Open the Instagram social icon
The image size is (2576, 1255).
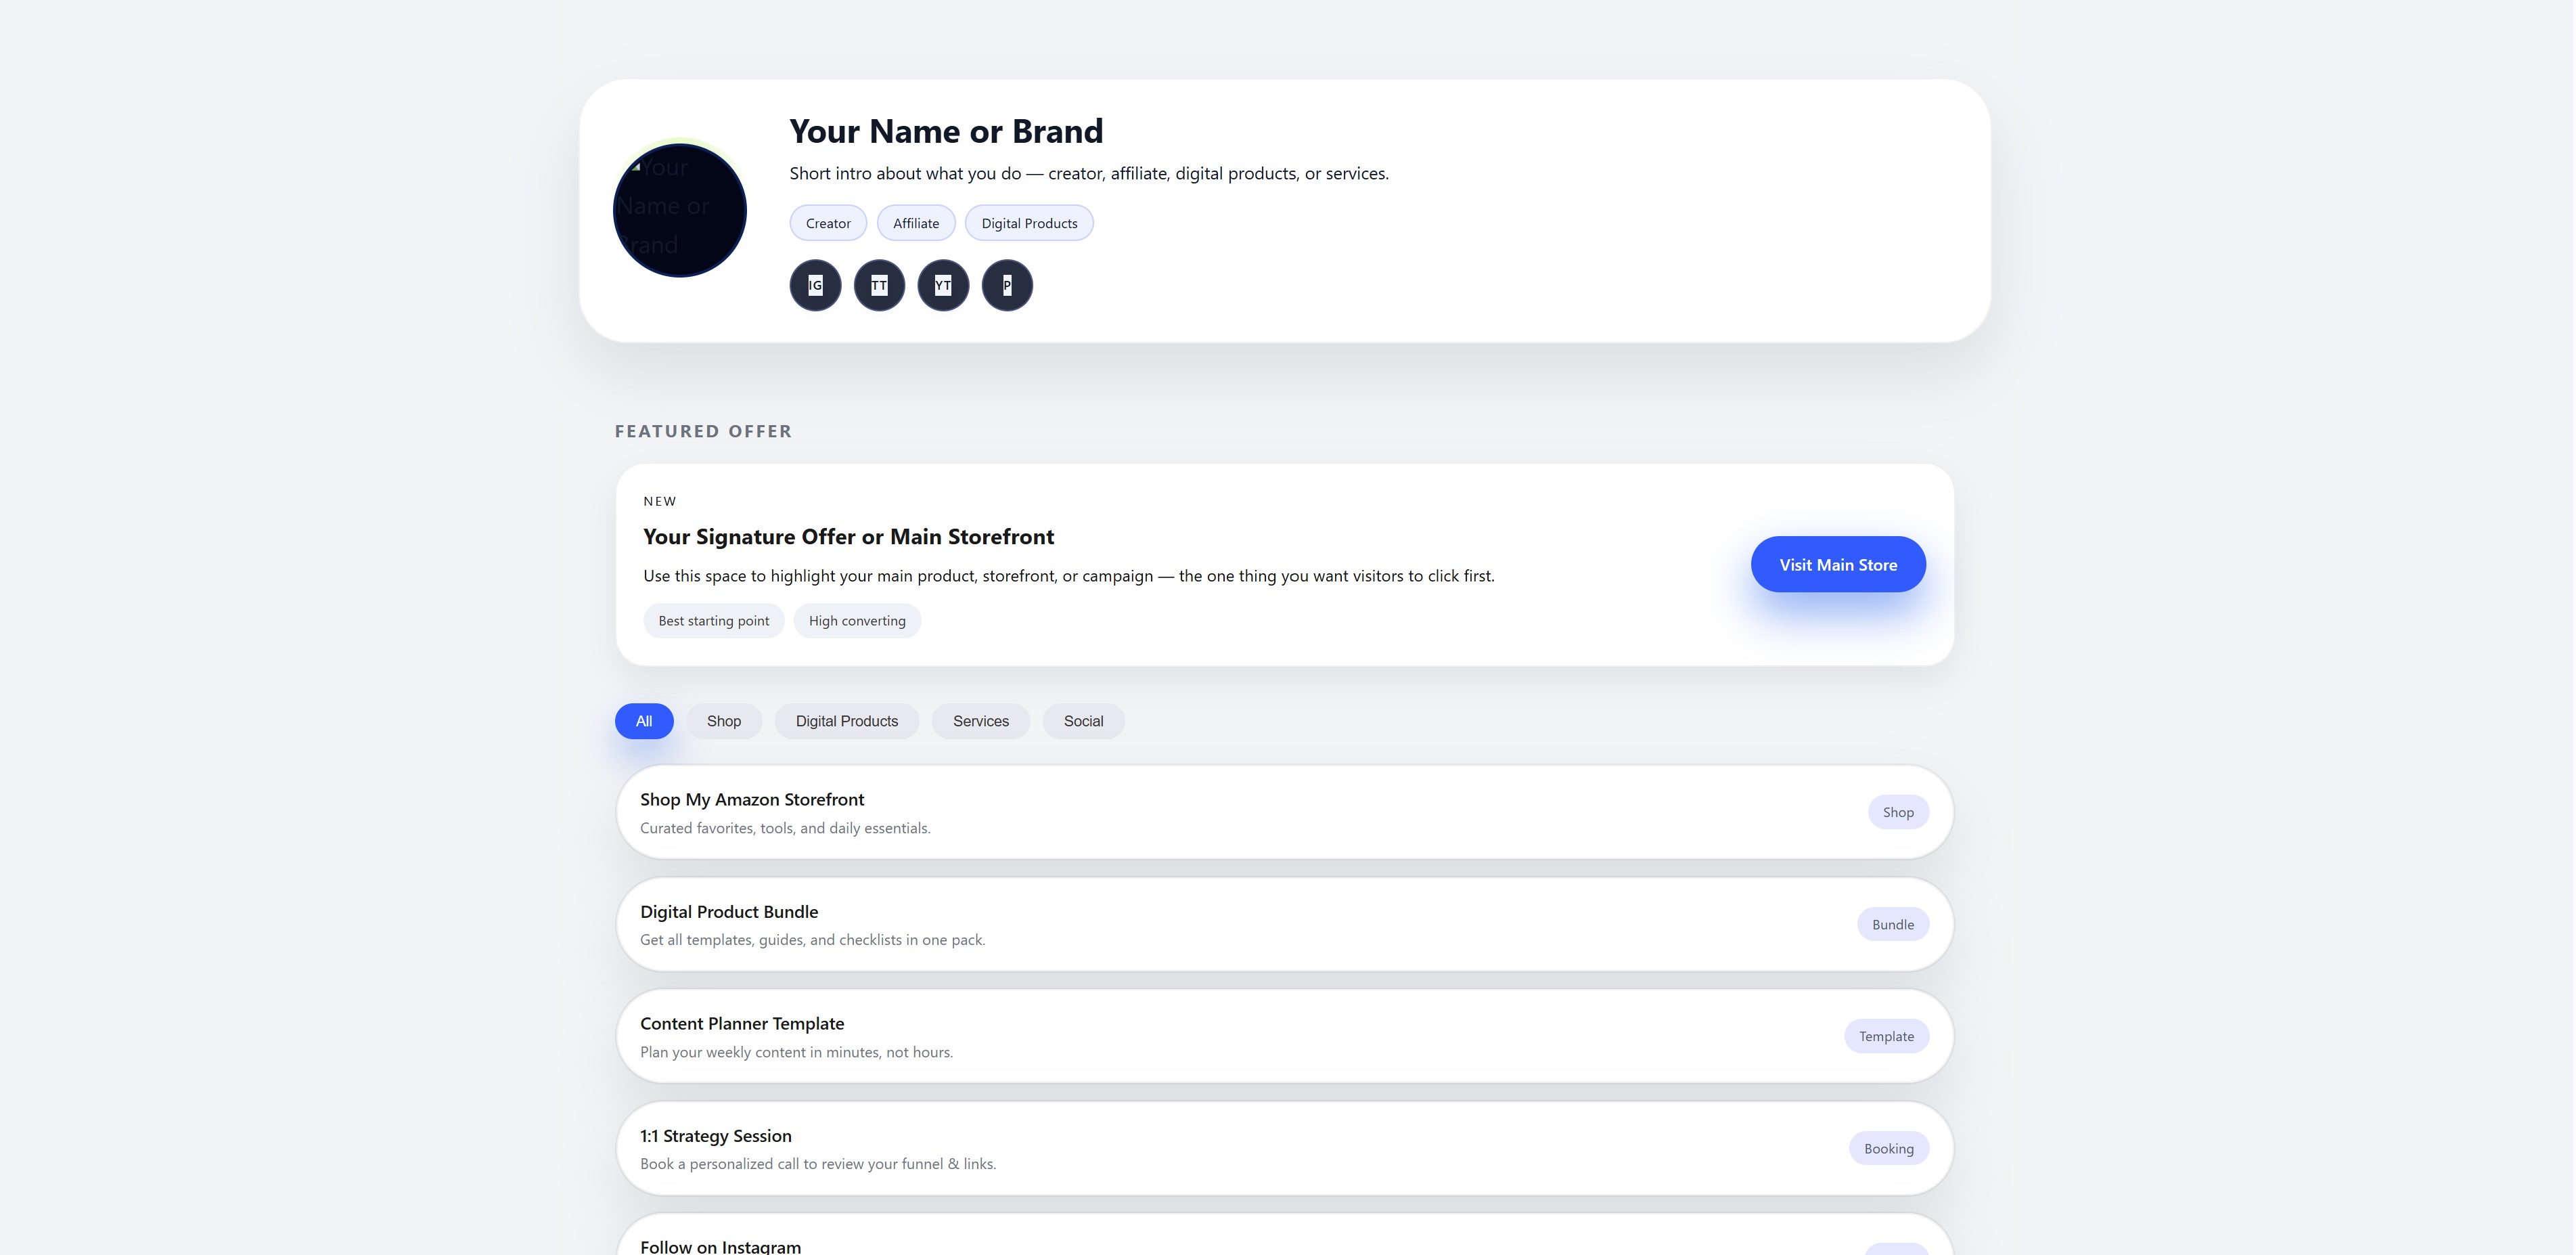pos(815,285)
